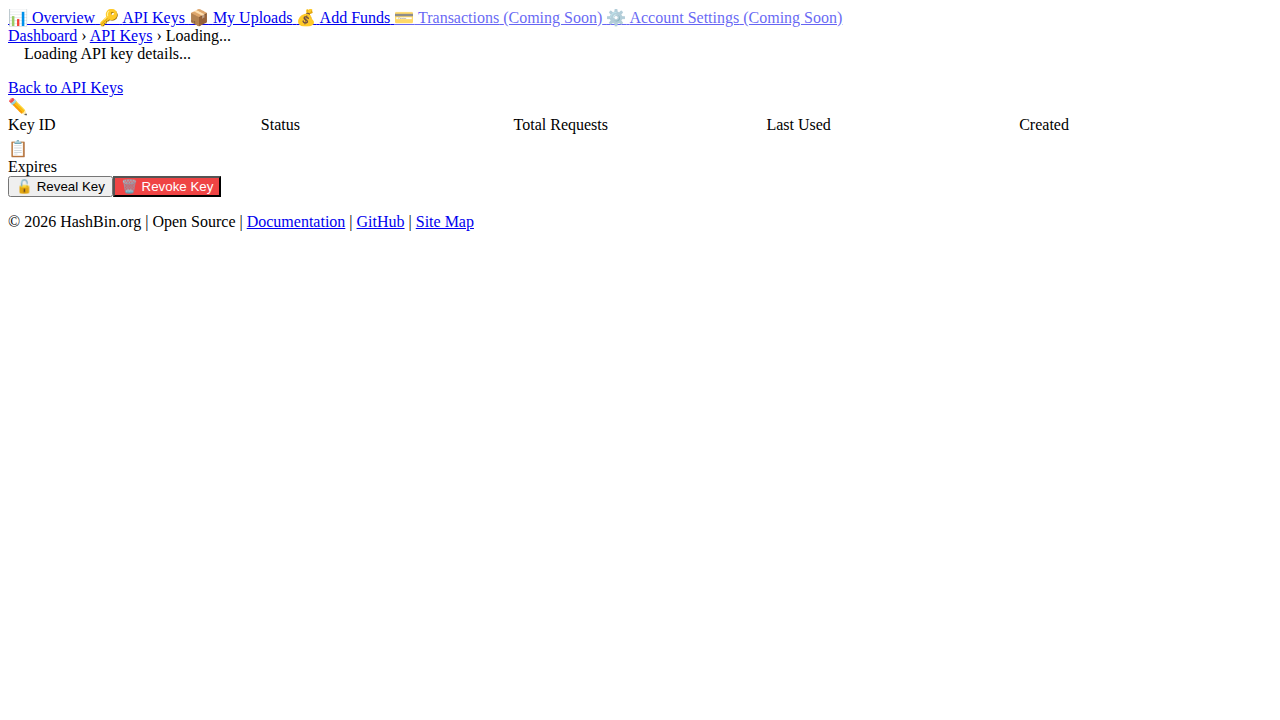This screenshot has width=1280, height=720.
Task: Click the Total Requests label
Action: (x=560, y=125)
